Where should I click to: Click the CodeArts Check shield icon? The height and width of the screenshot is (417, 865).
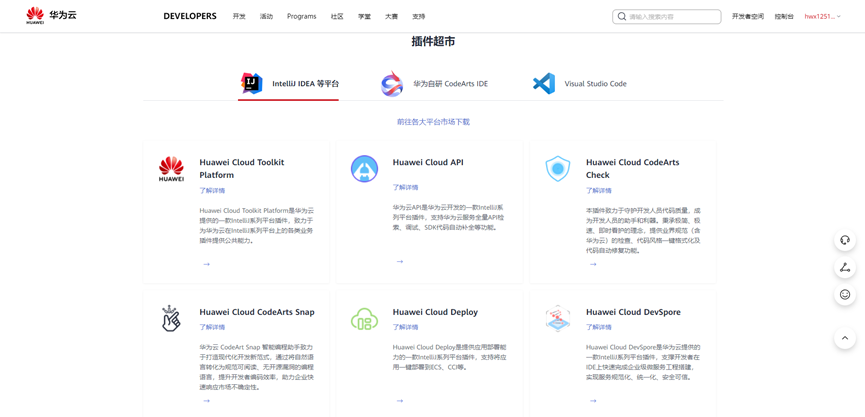click(x=558, y=169)
